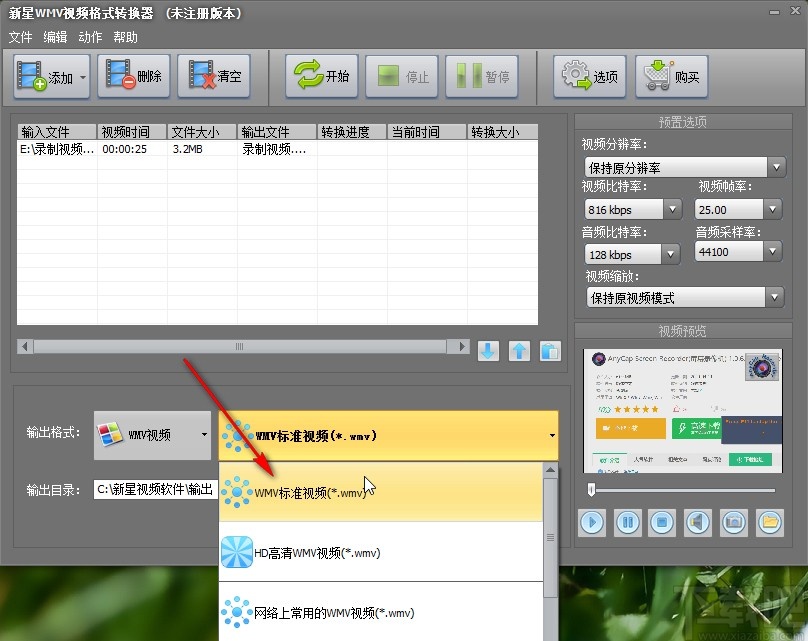Click the 当前时间 column header

click(427, 132)
